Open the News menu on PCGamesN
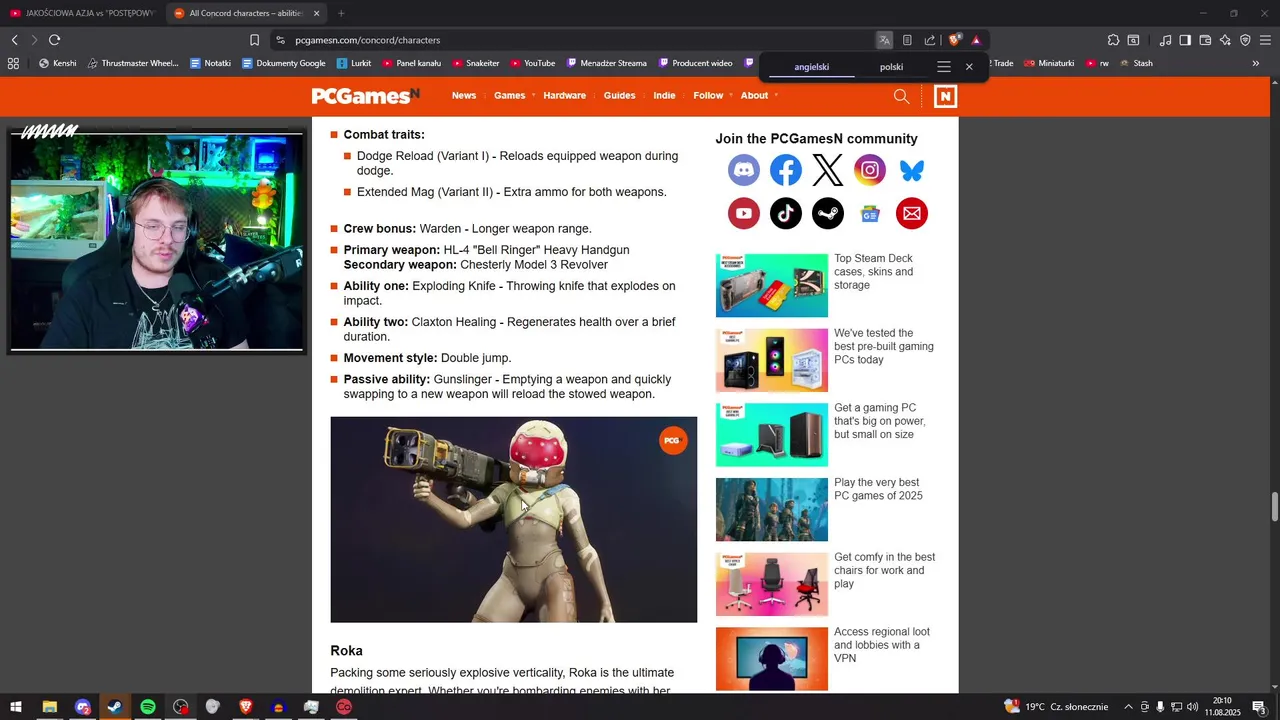Image resolution: width=1280 pixels, height=720 pixels. click(x=464, y=96)
